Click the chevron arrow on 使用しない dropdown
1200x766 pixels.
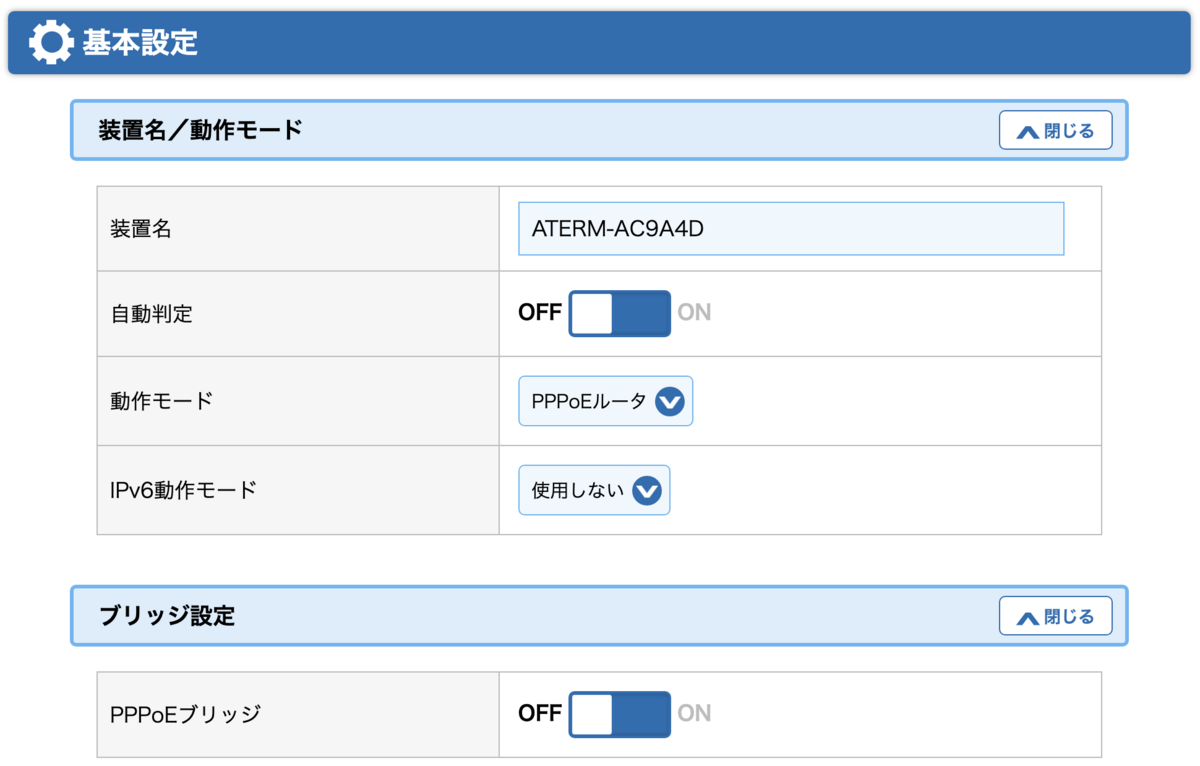647,490
